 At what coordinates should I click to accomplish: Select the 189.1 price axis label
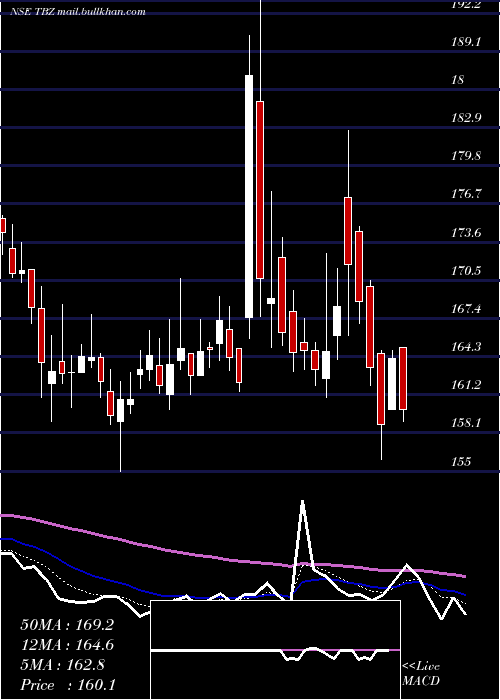[x=466, y=42]
